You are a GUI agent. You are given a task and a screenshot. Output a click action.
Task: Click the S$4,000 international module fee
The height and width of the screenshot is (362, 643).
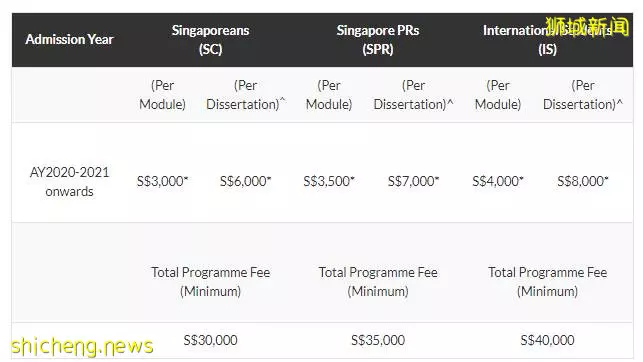point(498,181)
